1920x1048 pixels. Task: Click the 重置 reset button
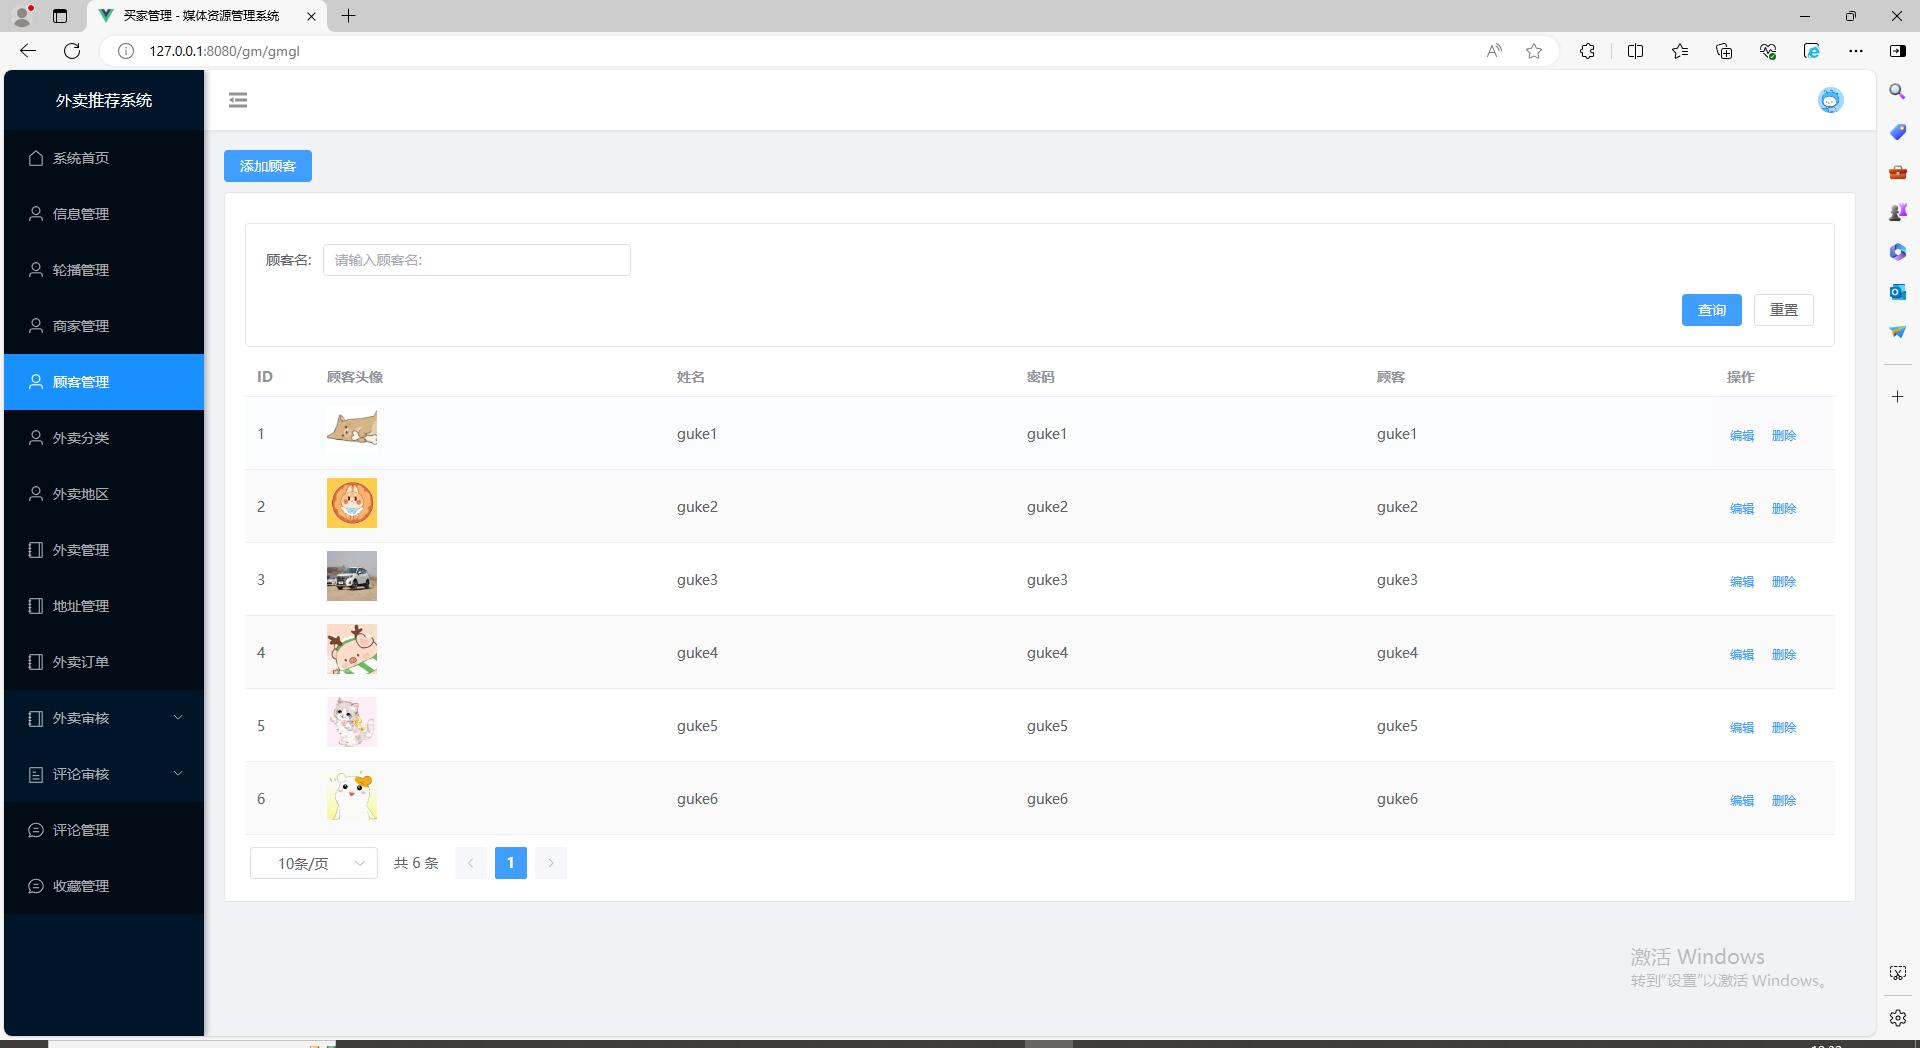1783,310
